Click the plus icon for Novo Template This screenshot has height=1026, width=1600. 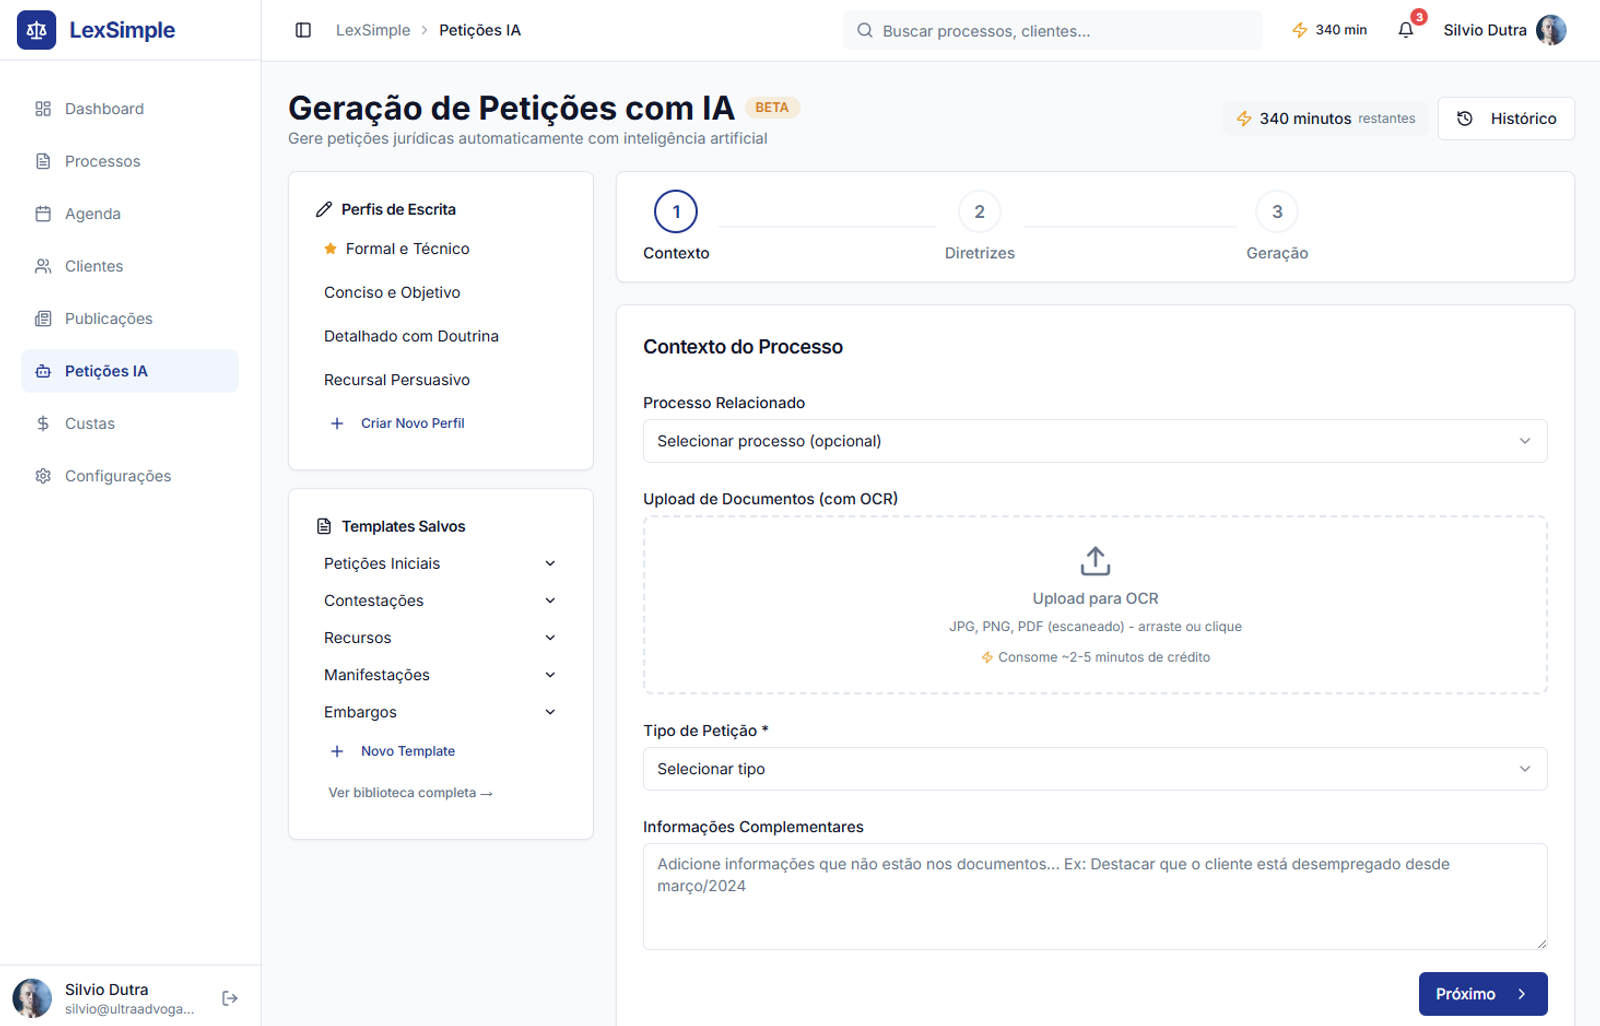tap(337, 751)
